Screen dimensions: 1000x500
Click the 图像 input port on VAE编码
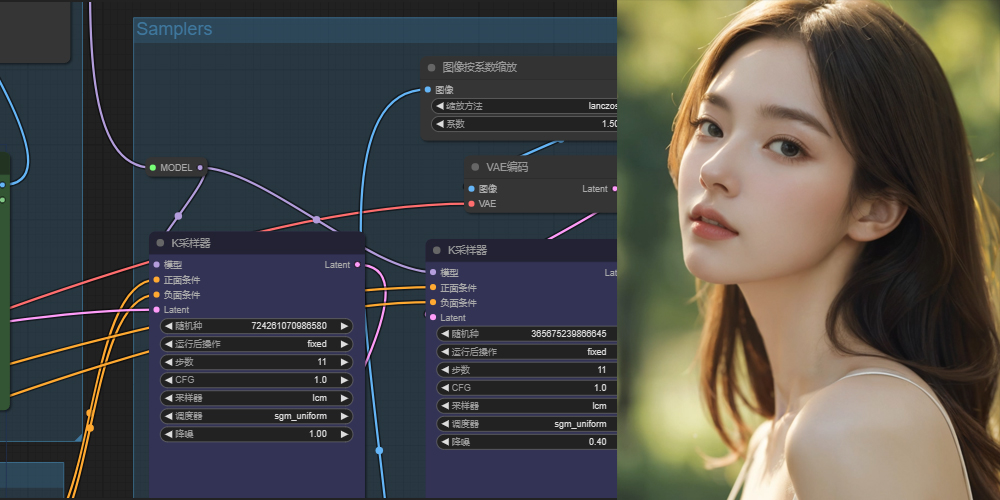pos(471,189)
